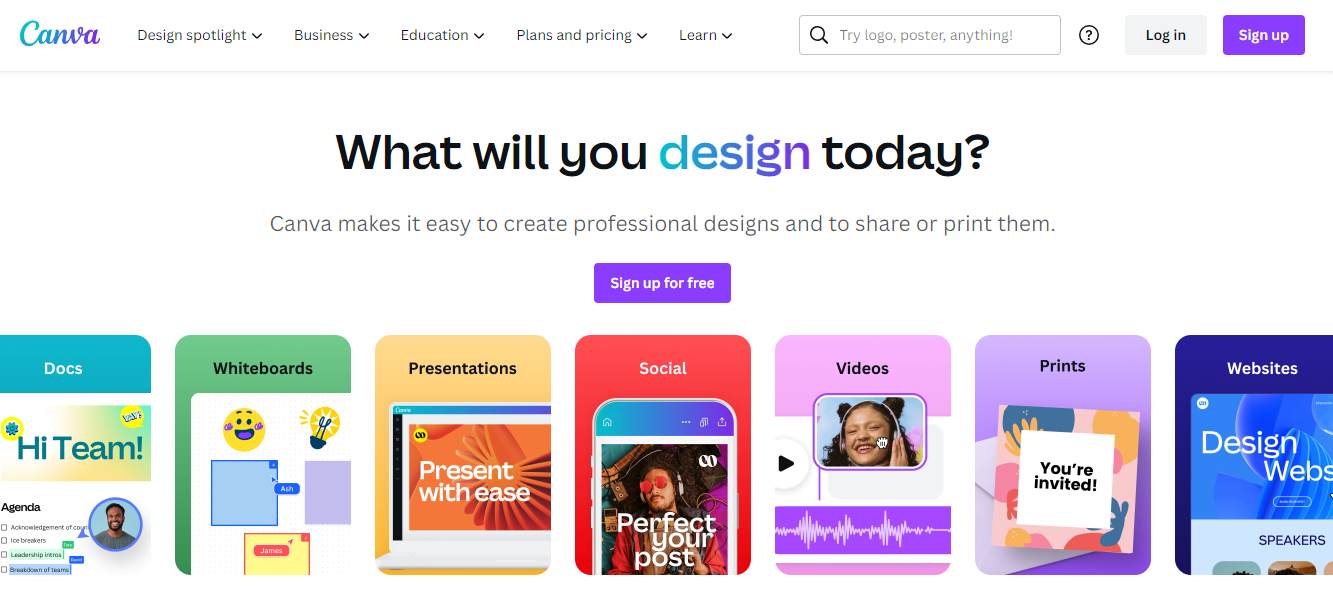Open the Prints category card

pos(1063,455)
